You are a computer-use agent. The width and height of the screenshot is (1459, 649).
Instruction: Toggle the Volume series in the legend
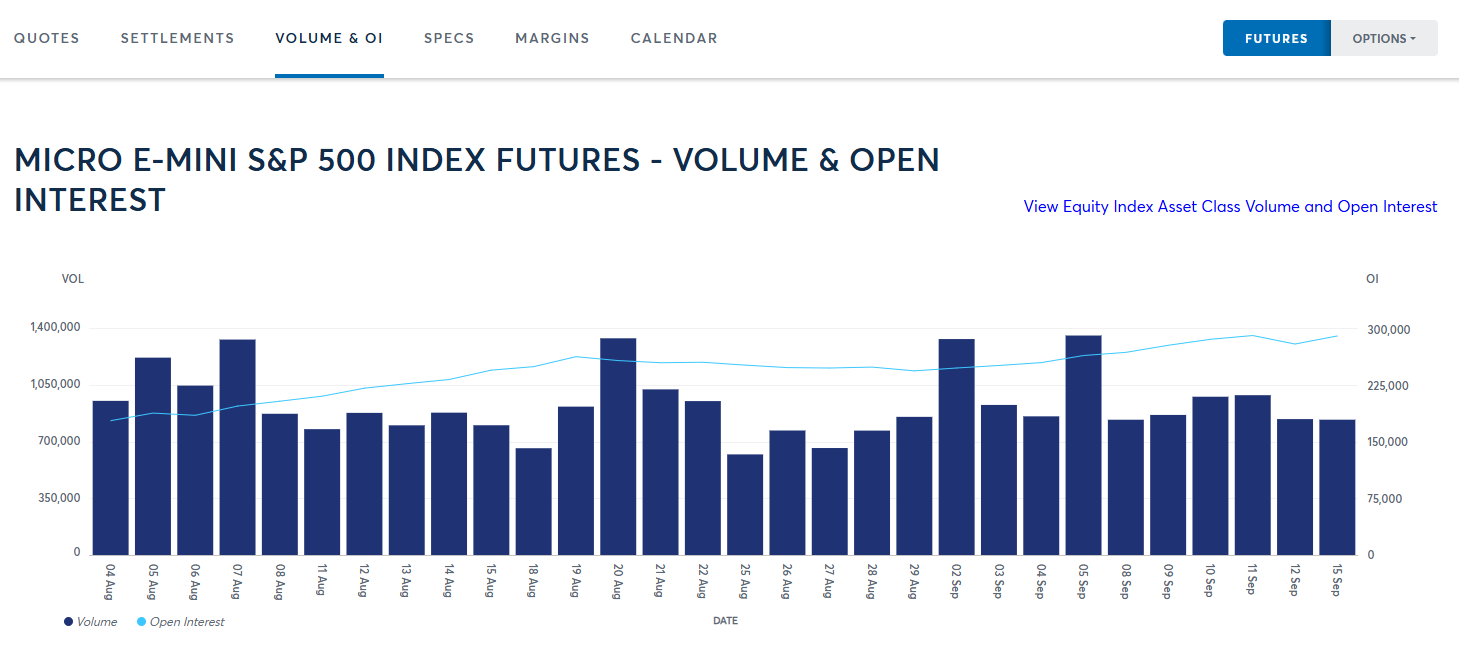click(90, 621)
